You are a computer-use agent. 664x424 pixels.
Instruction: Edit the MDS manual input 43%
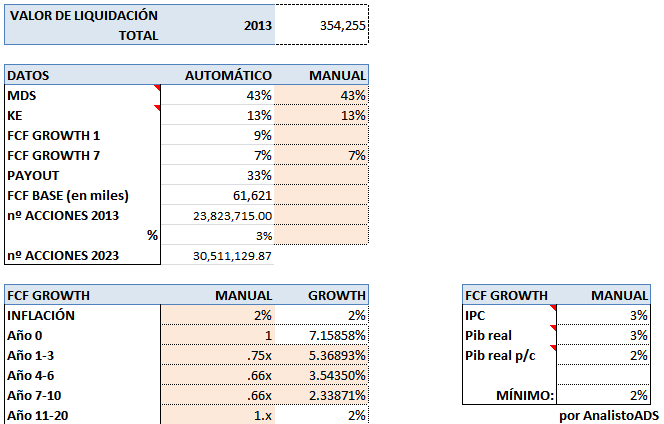[x=321, y=95]
